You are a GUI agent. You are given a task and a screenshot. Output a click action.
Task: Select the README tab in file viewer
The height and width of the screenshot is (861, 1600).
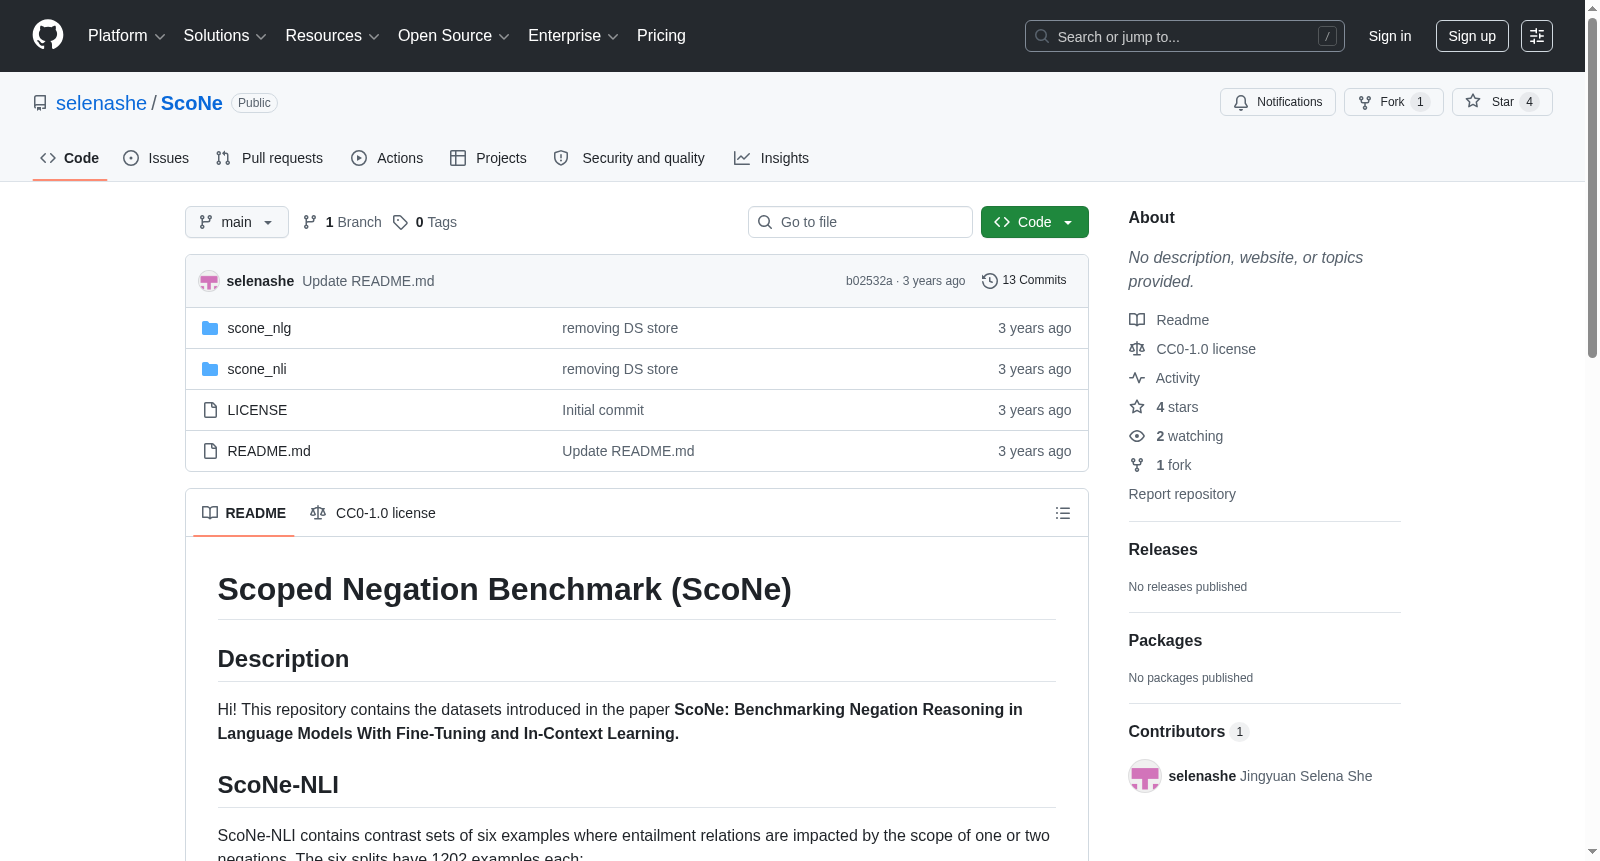244,513
